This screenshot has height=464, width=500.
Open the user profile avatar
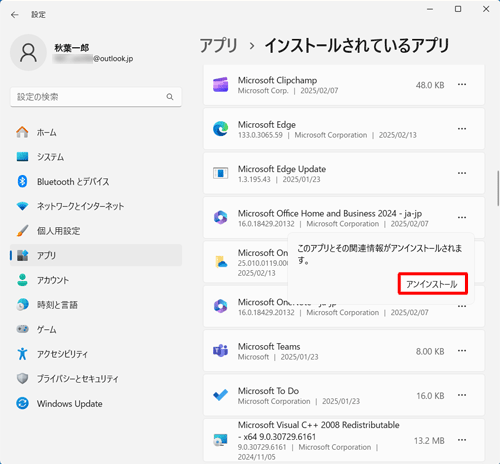[x=28, y=53]
